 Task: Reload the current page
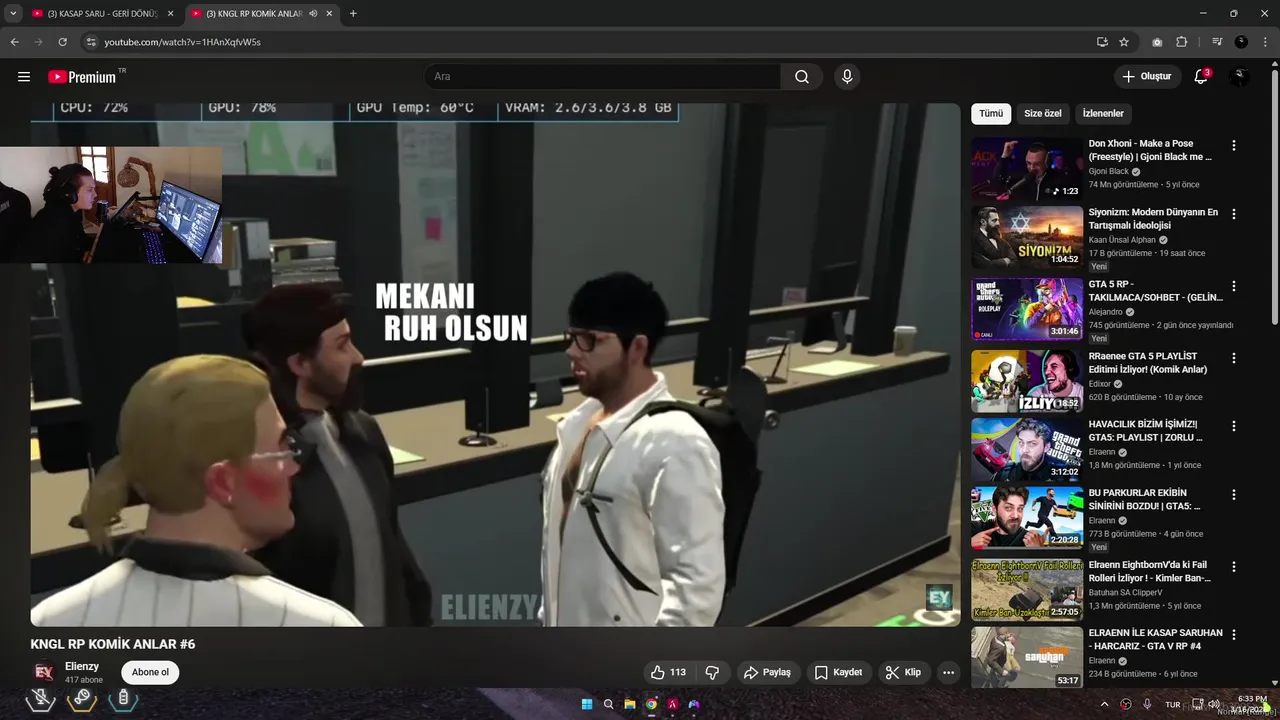pos(62,42)
